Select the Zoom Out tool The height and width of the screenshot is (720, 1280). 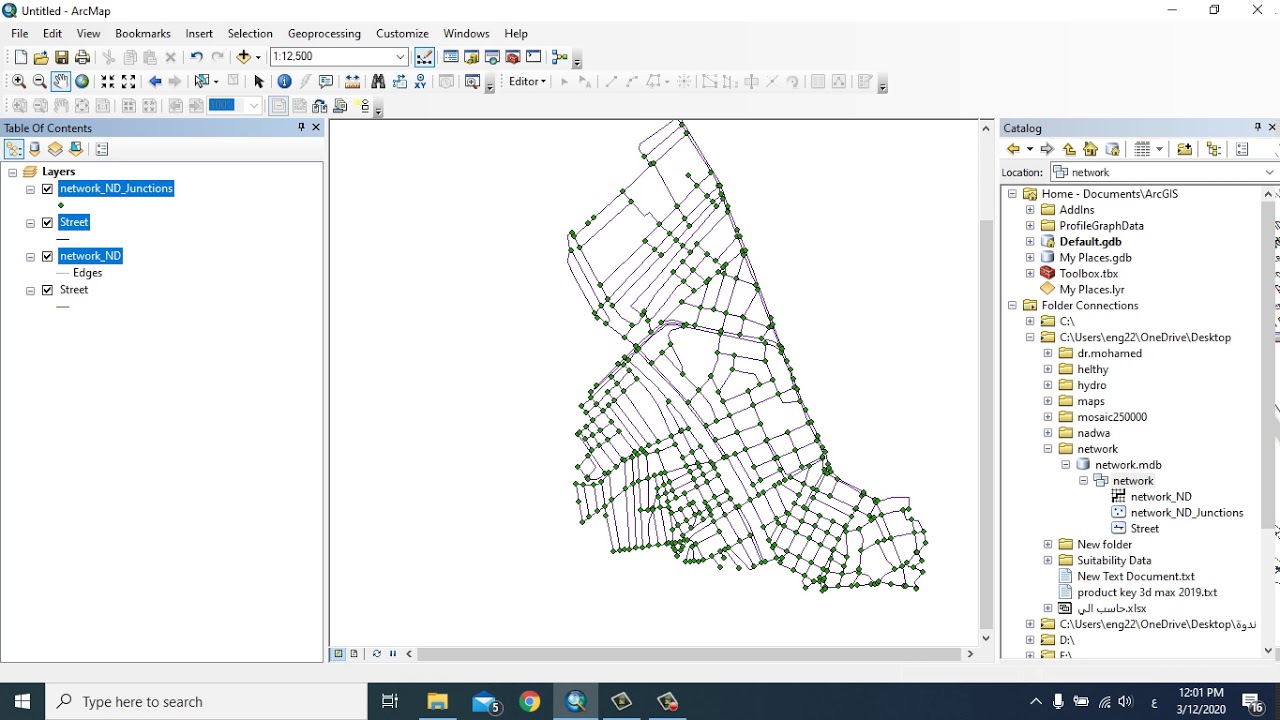(x=40, y=82)
